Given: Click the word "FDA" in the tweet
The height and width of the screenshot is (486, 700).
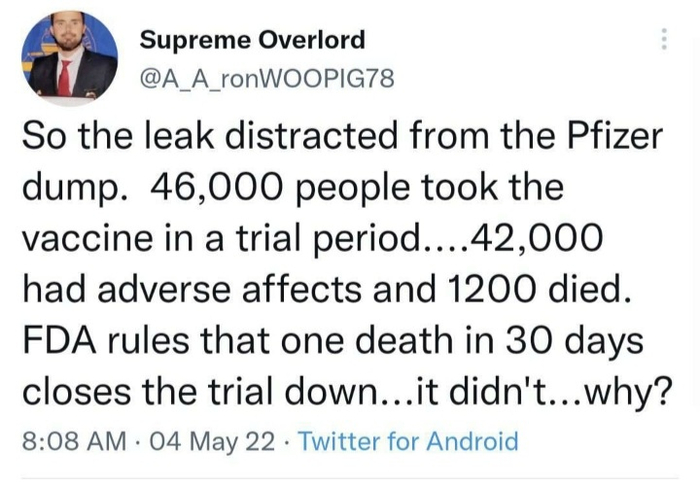Looking at the screenshot, I should (58, 339).
